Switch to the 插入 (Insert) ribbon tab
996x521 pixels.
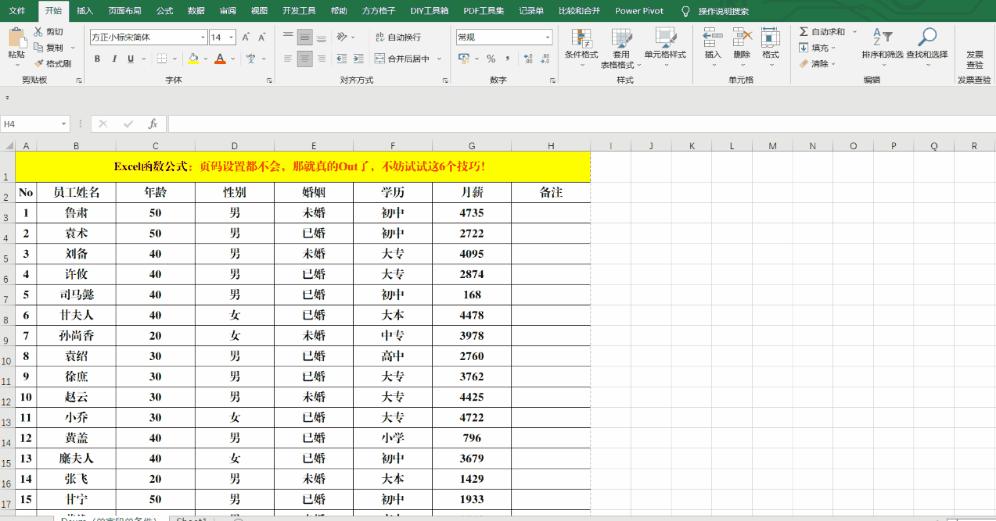(85, 10)
